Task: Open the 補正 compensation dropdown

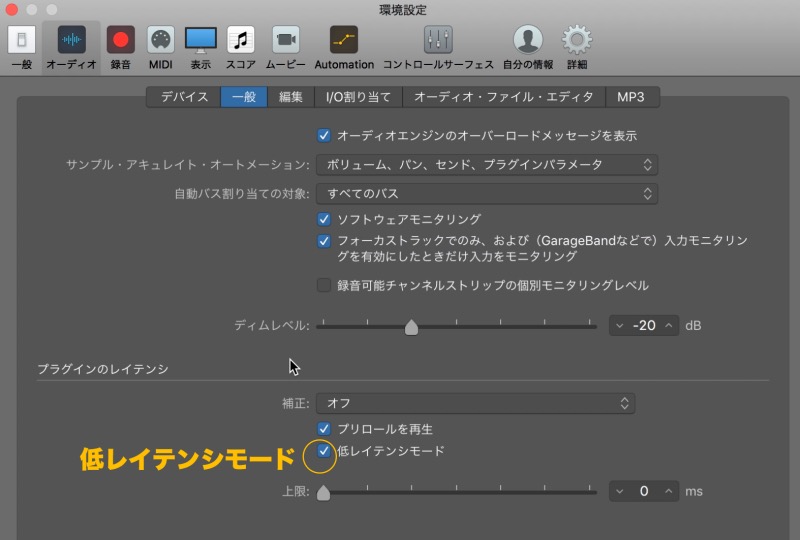Action: pos(476,403)
